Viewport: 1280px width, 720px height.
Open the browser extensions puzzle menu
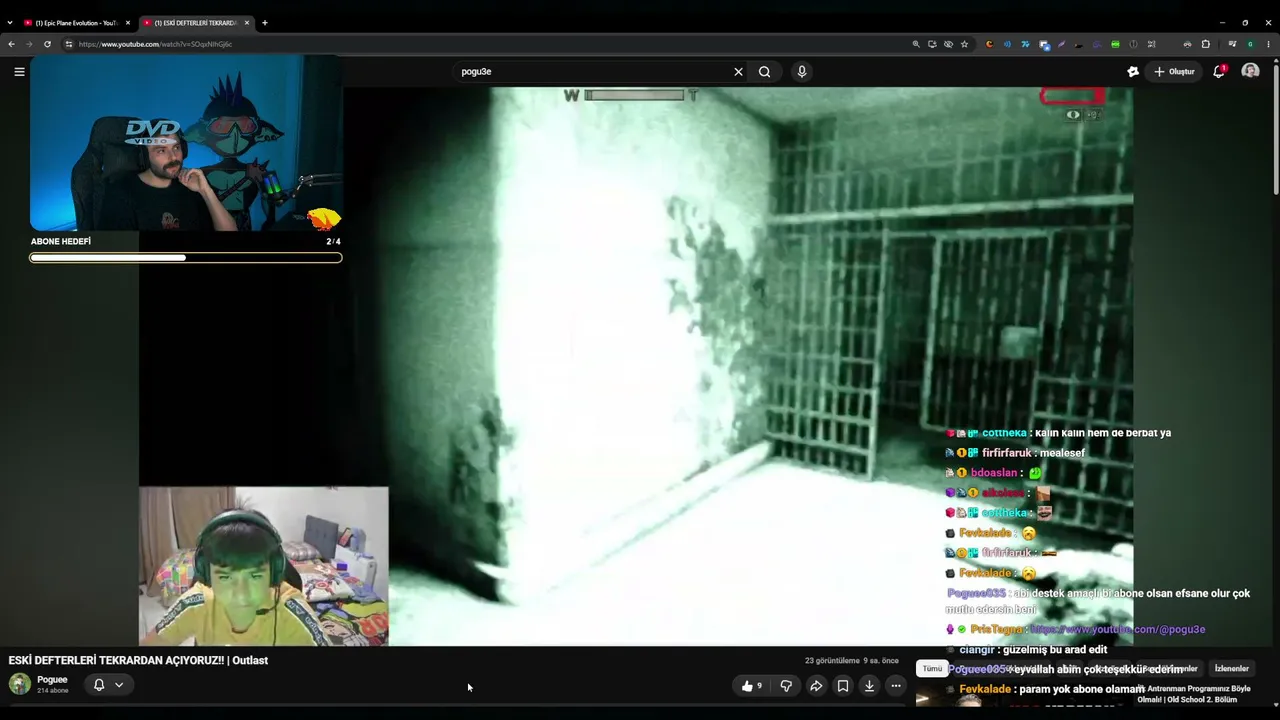(x=1205, y=44)
